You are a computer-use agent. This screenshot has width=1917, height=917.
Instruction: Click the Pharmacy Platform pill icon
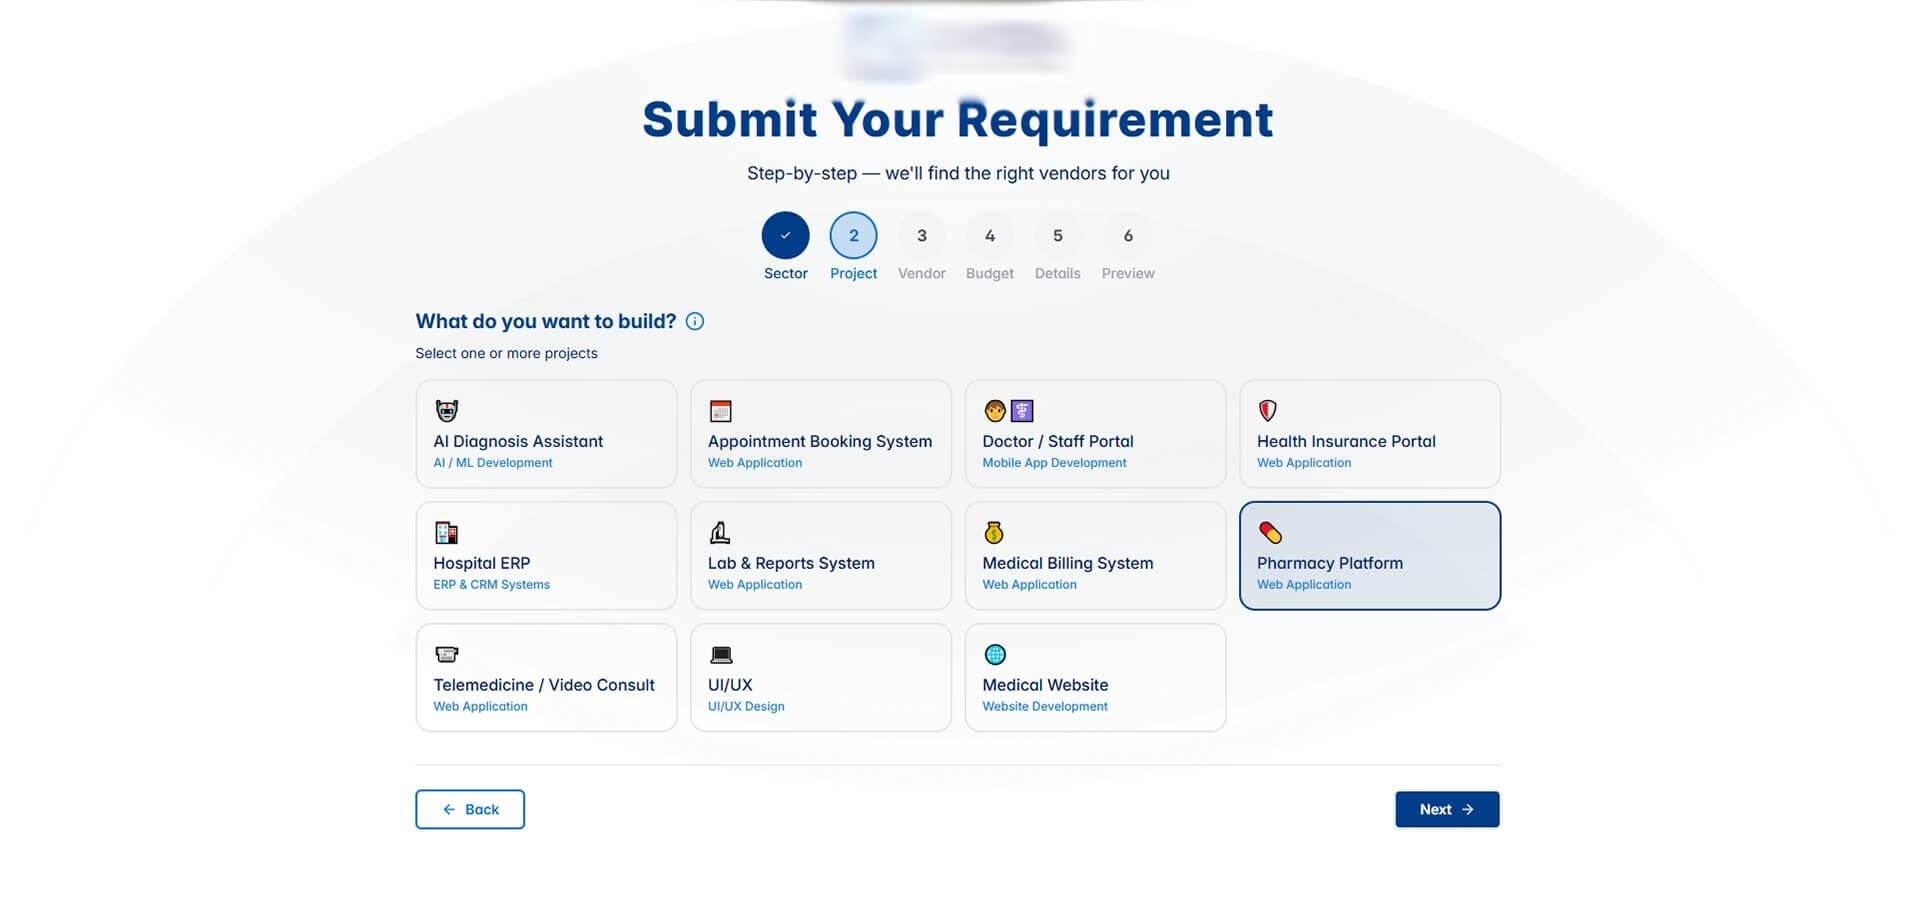(1270, 532)
